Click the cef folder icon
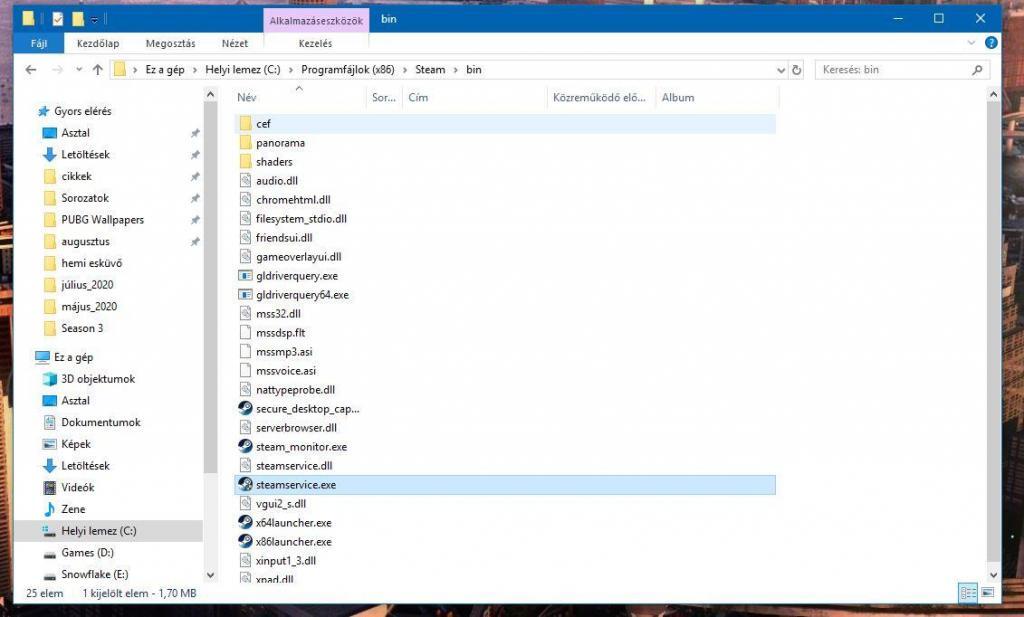 click(x=245, y=124)
